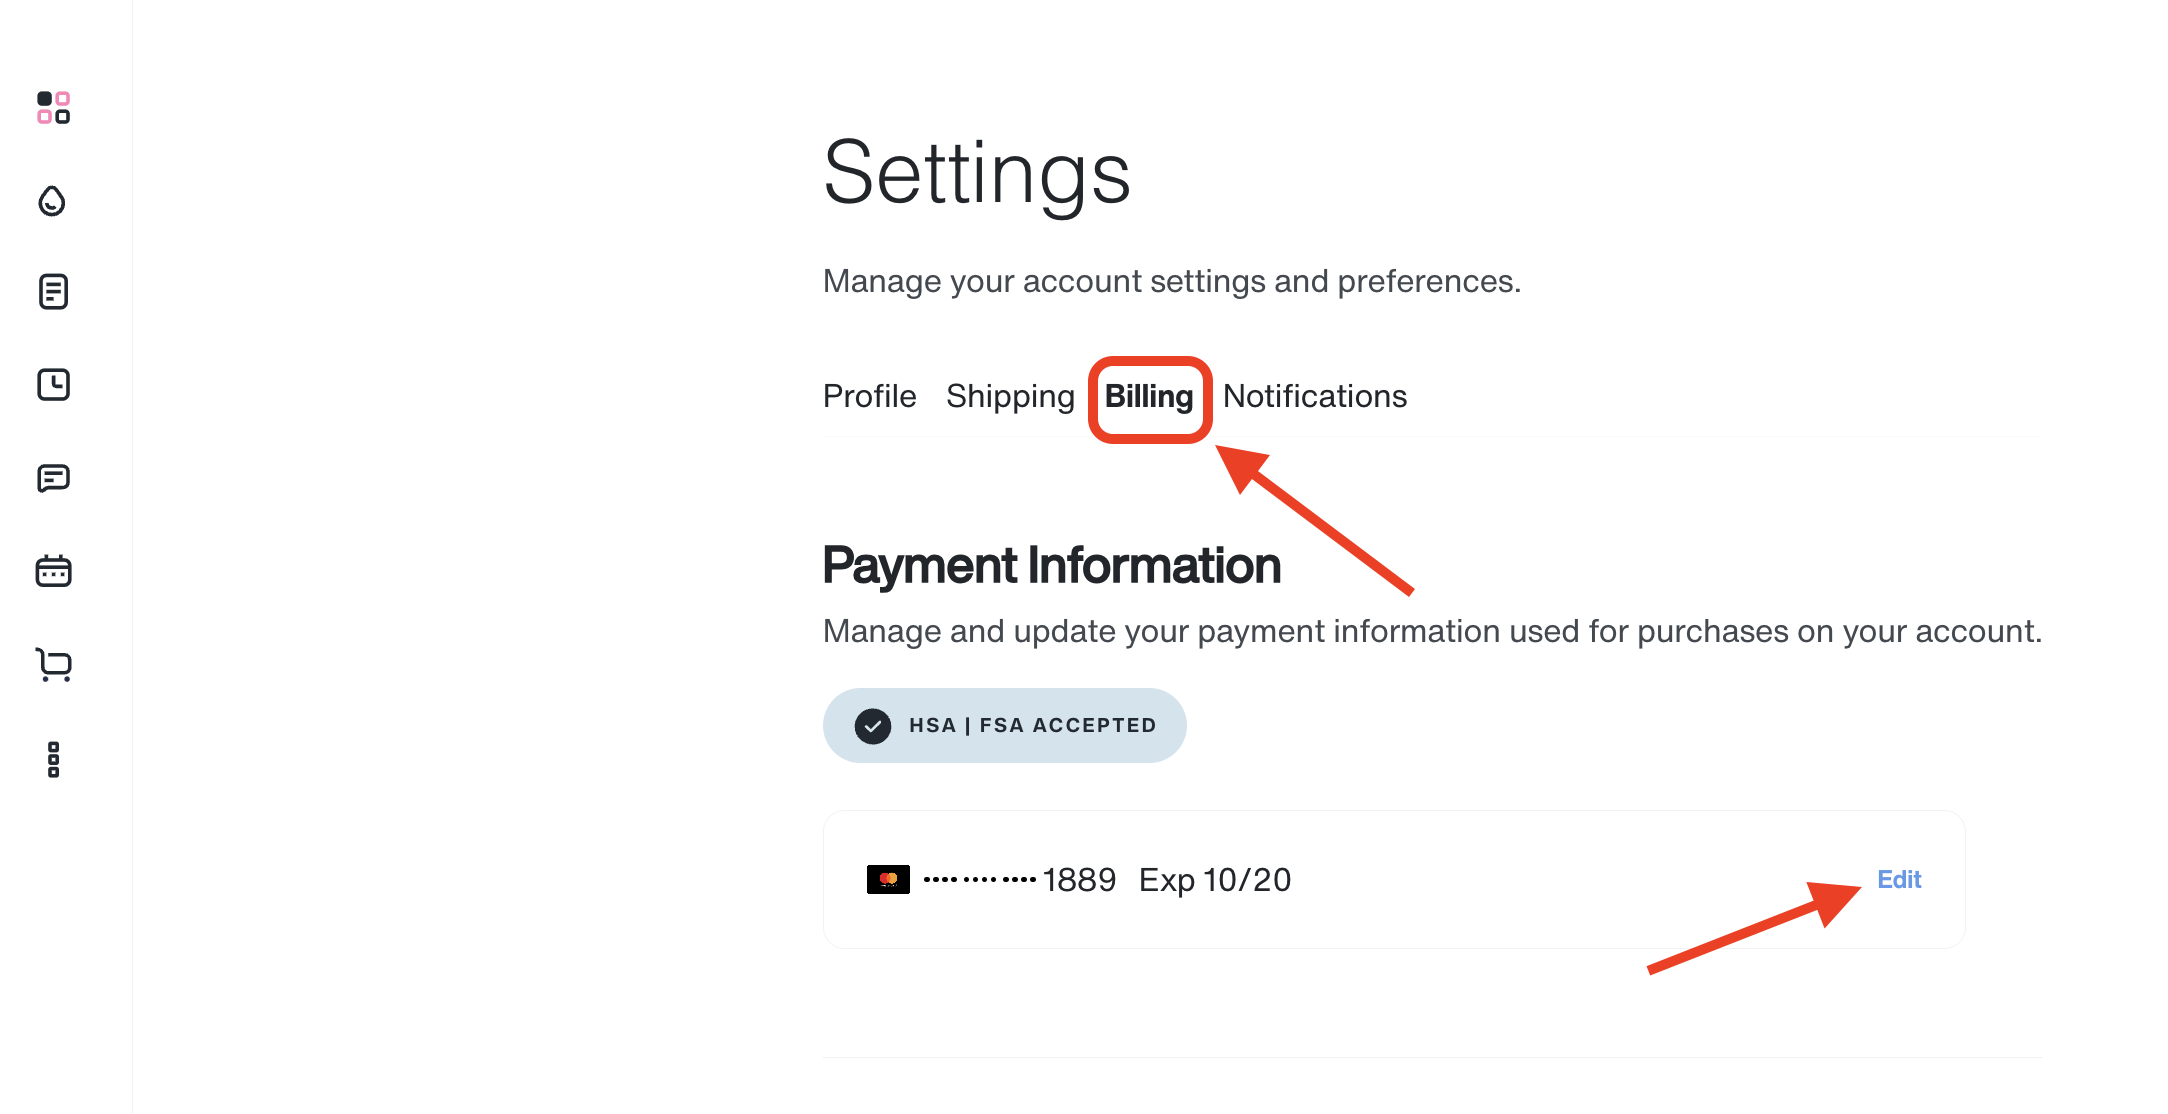Click Edit to update the saved card

(x=1898, y=879)
